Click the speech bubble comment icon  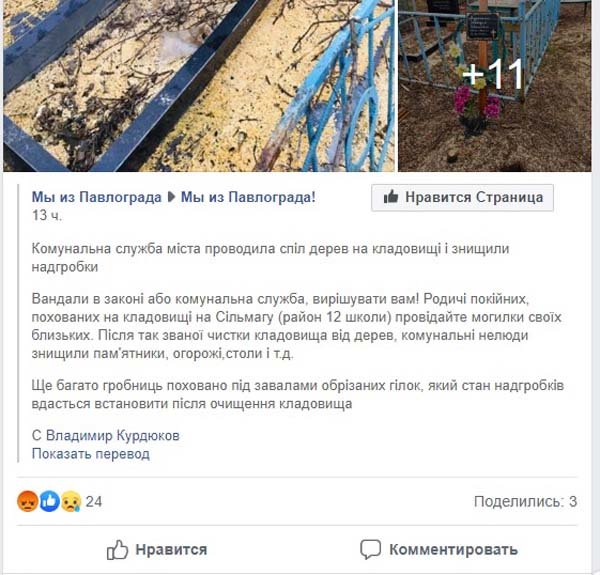click(370, 550)
